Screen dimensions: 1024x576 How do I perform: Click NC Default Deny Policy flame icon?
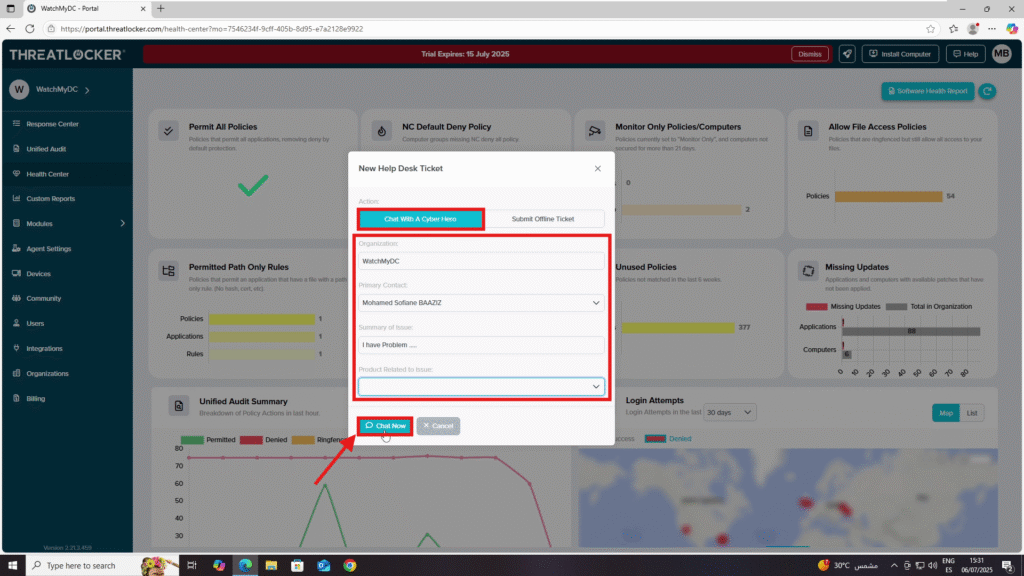[382, 131]
